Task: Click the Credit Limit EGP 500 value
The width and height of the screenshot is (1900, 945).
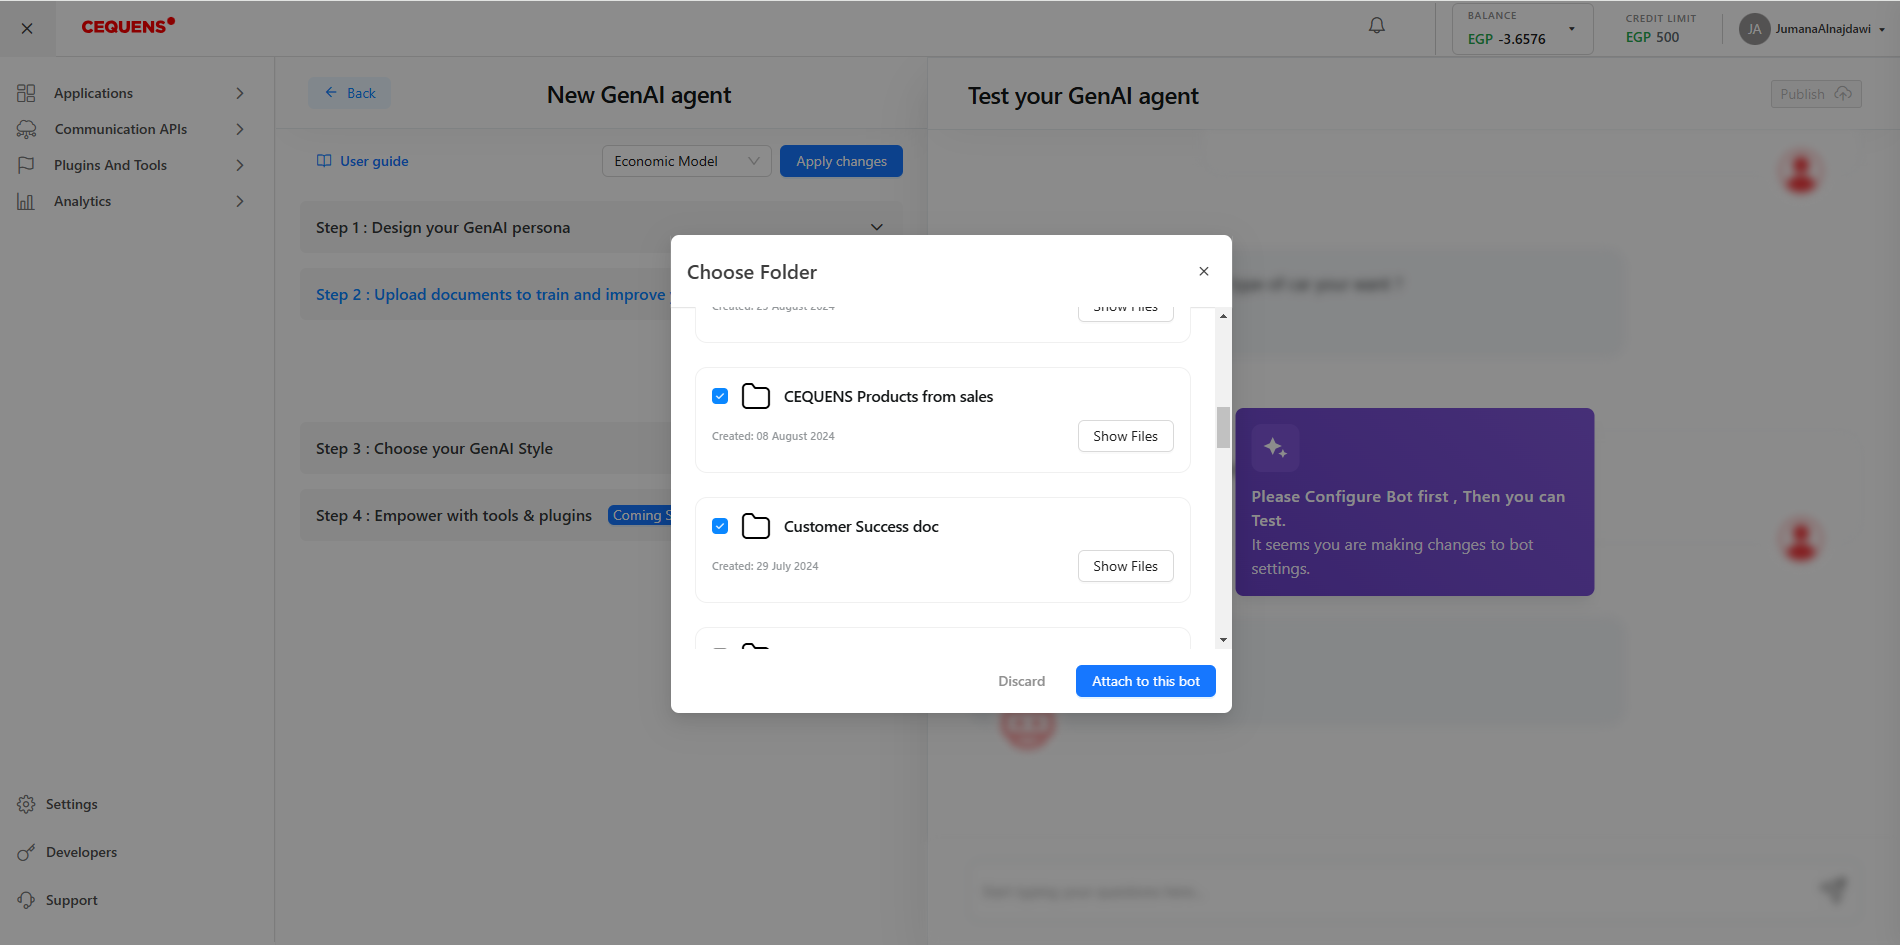Action: point(1652,37)
